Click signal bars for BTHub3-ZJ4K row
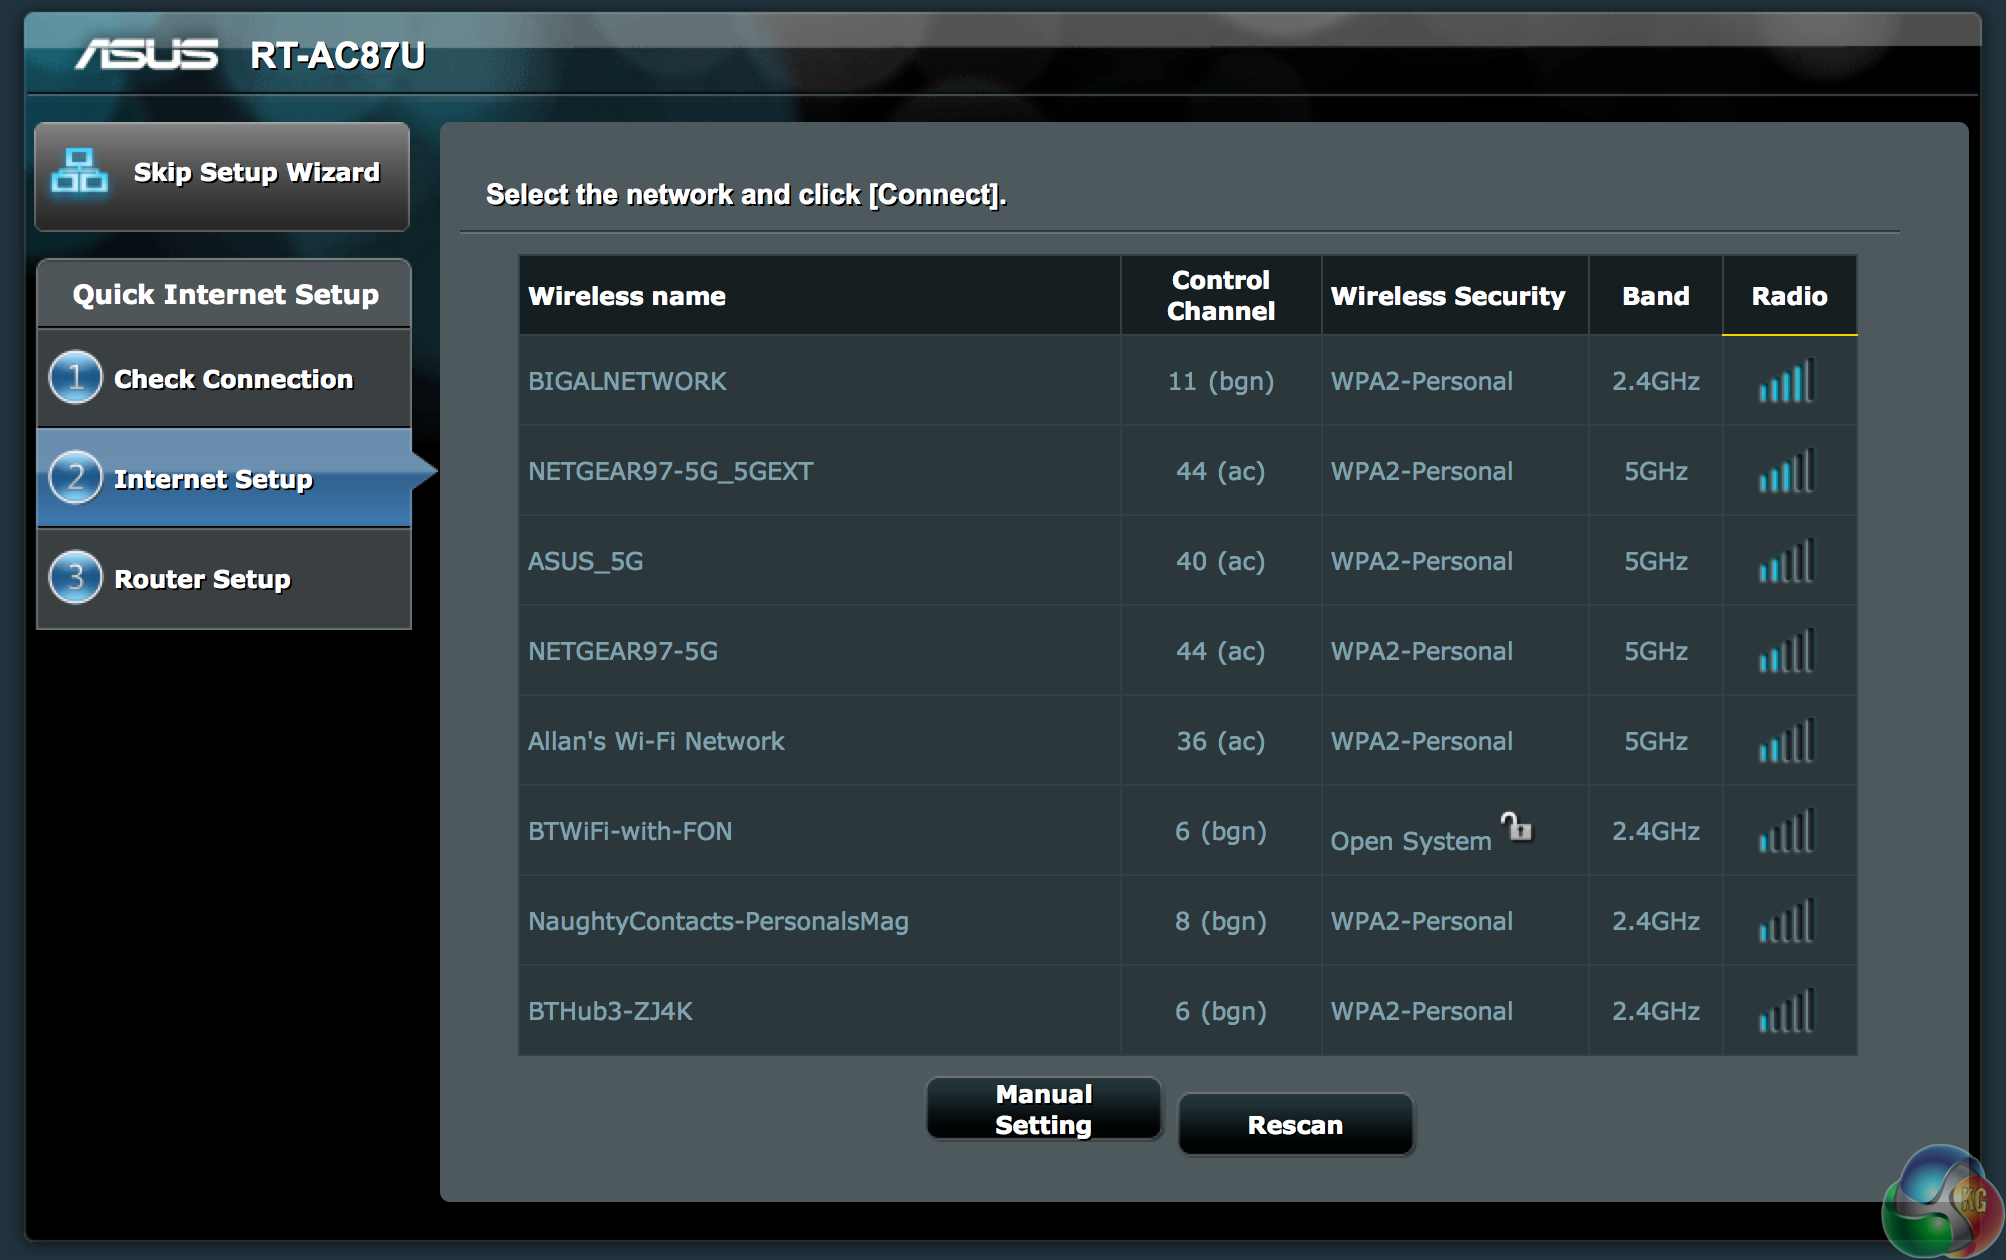This screenshot has width=2006, height=1260. click(x=1786, y=1012)
